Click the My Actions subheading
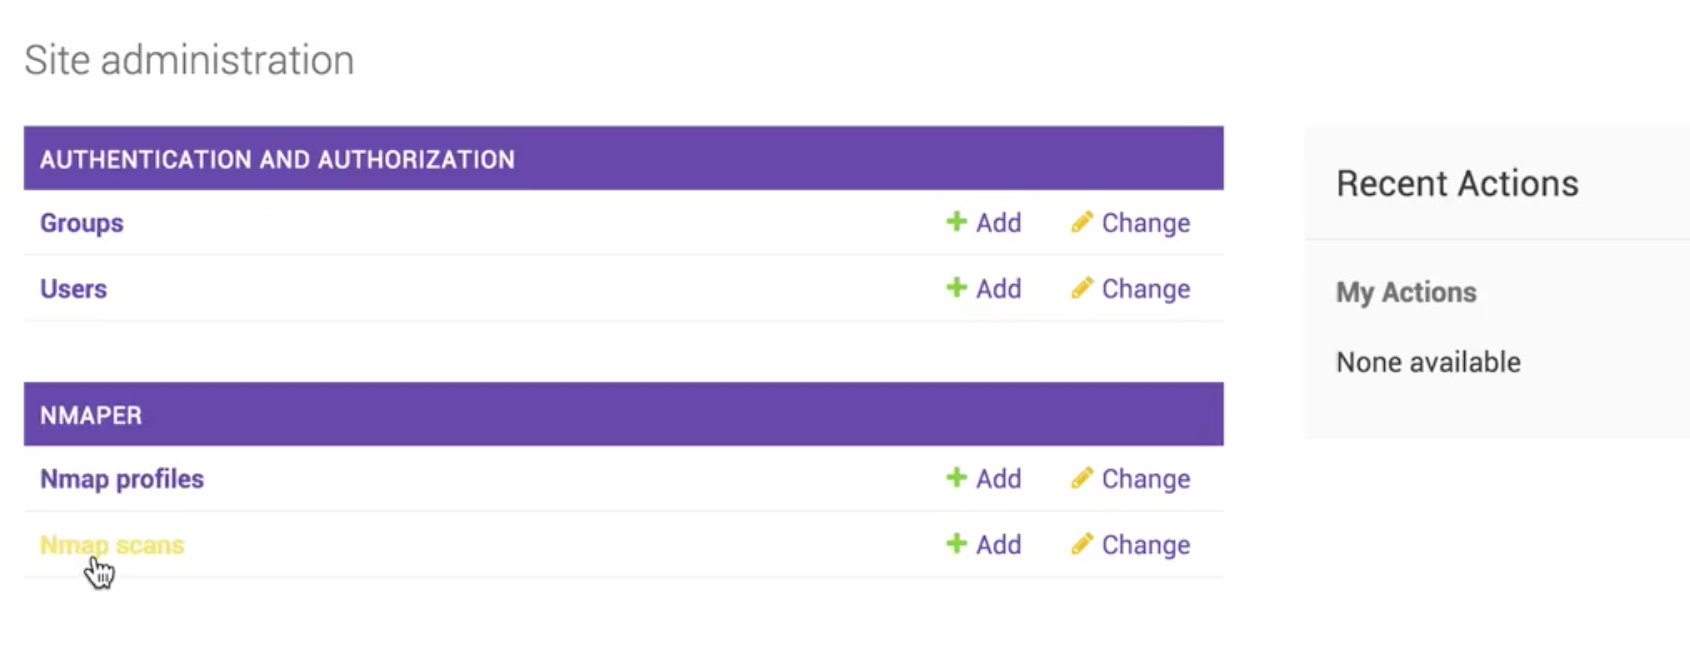Screen dimensions: 1690x666 click(1406, 292)
